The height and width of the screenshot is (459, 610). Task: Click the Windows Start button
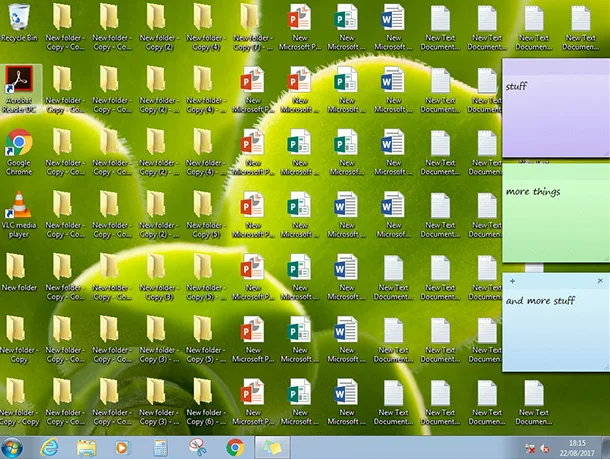pos(14,447)
